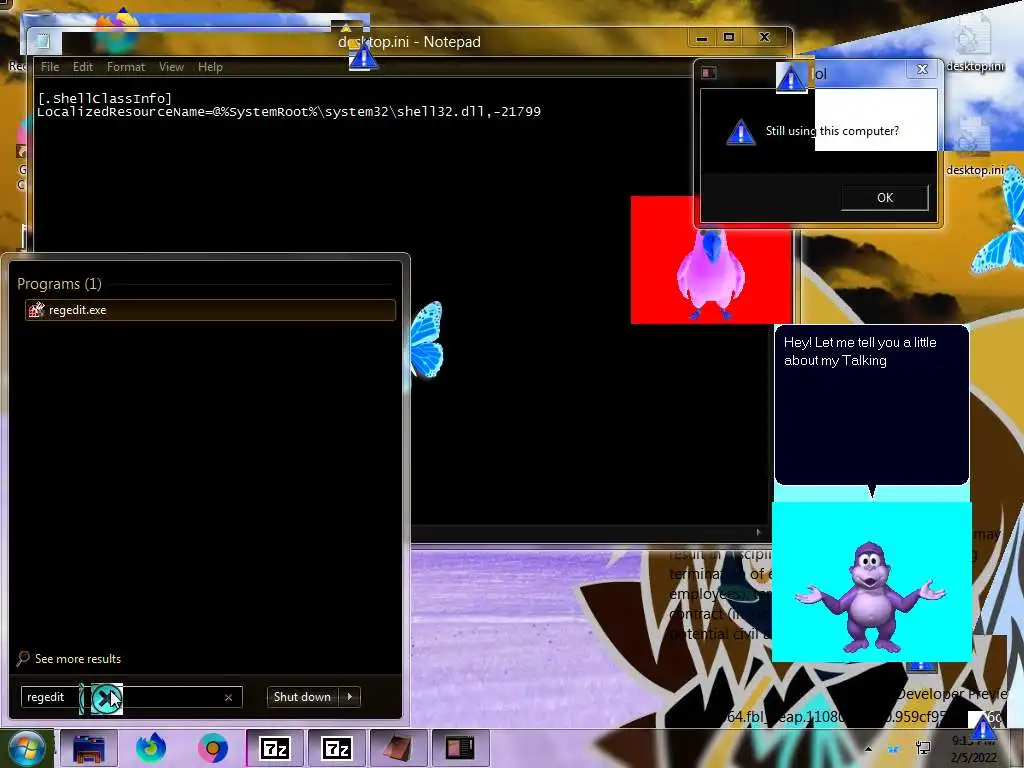Viewport: 1024px width, 768px height.
Task: Maximize the Notepad window
Action: click(x=729, y=38)
